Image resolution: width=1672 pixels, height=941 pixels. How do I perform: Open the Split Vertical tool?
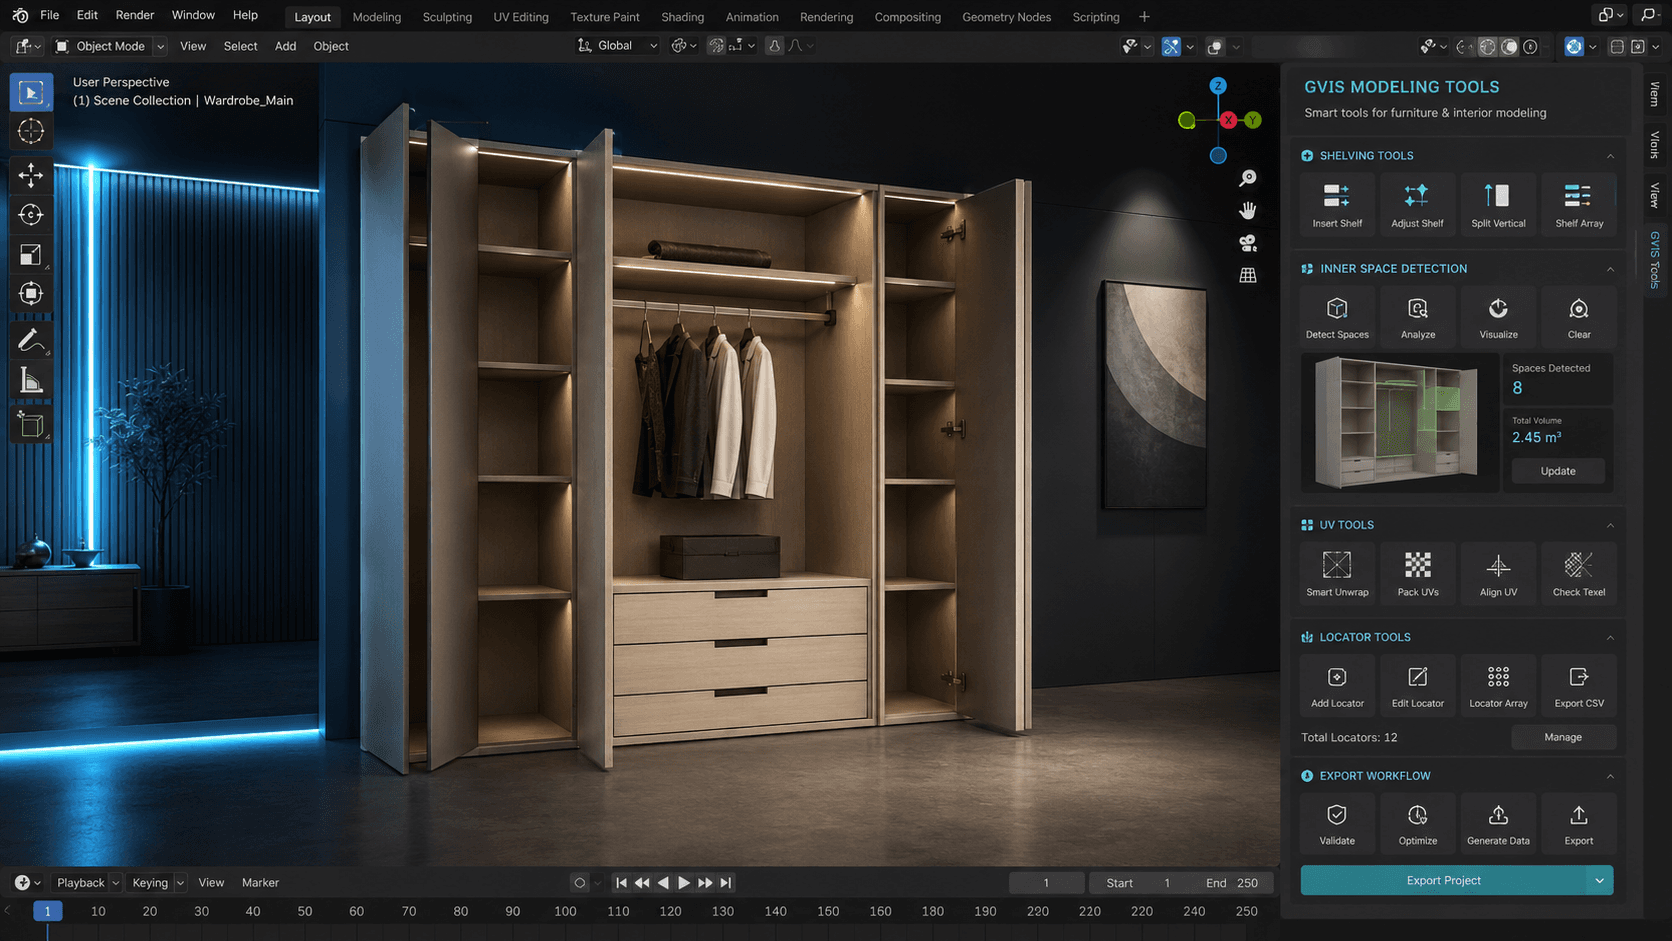(1498, 205)
